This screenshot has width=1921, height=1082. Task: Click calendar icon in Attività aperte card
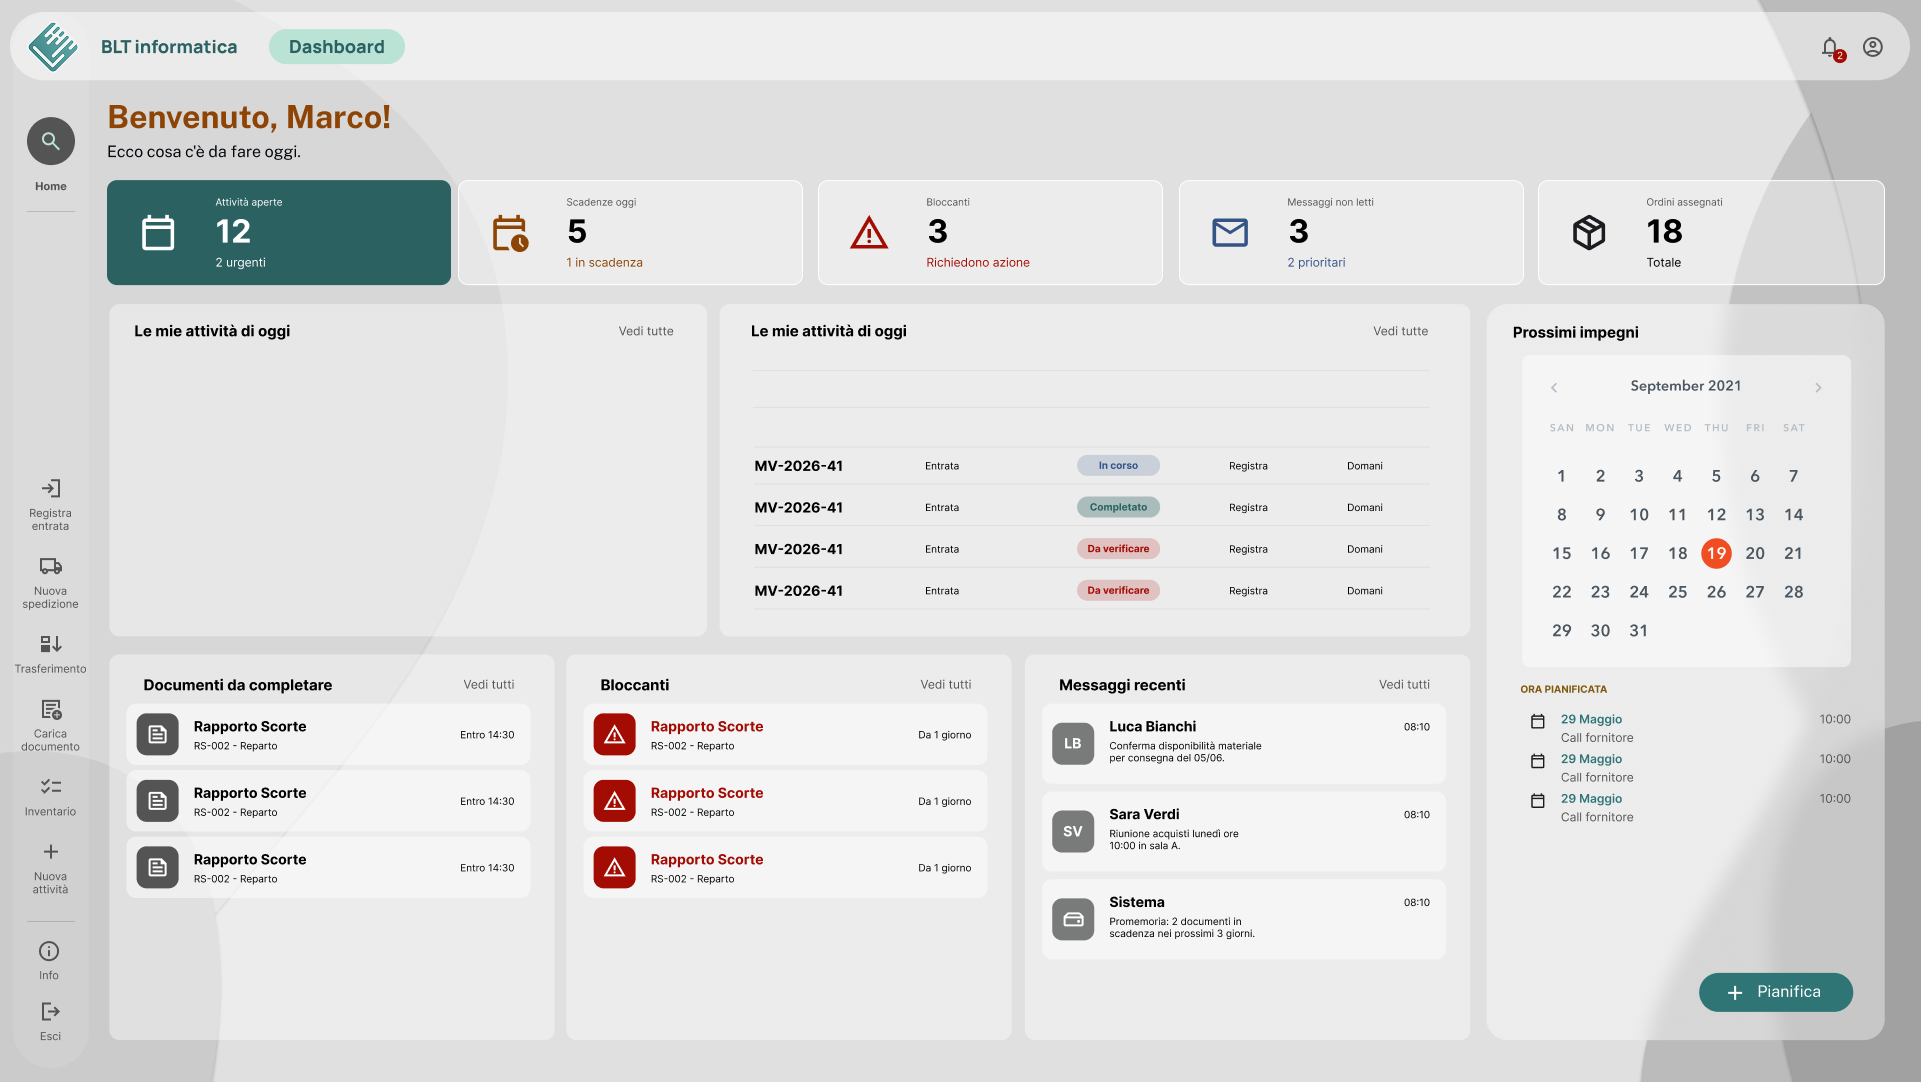tap(158, 233)
